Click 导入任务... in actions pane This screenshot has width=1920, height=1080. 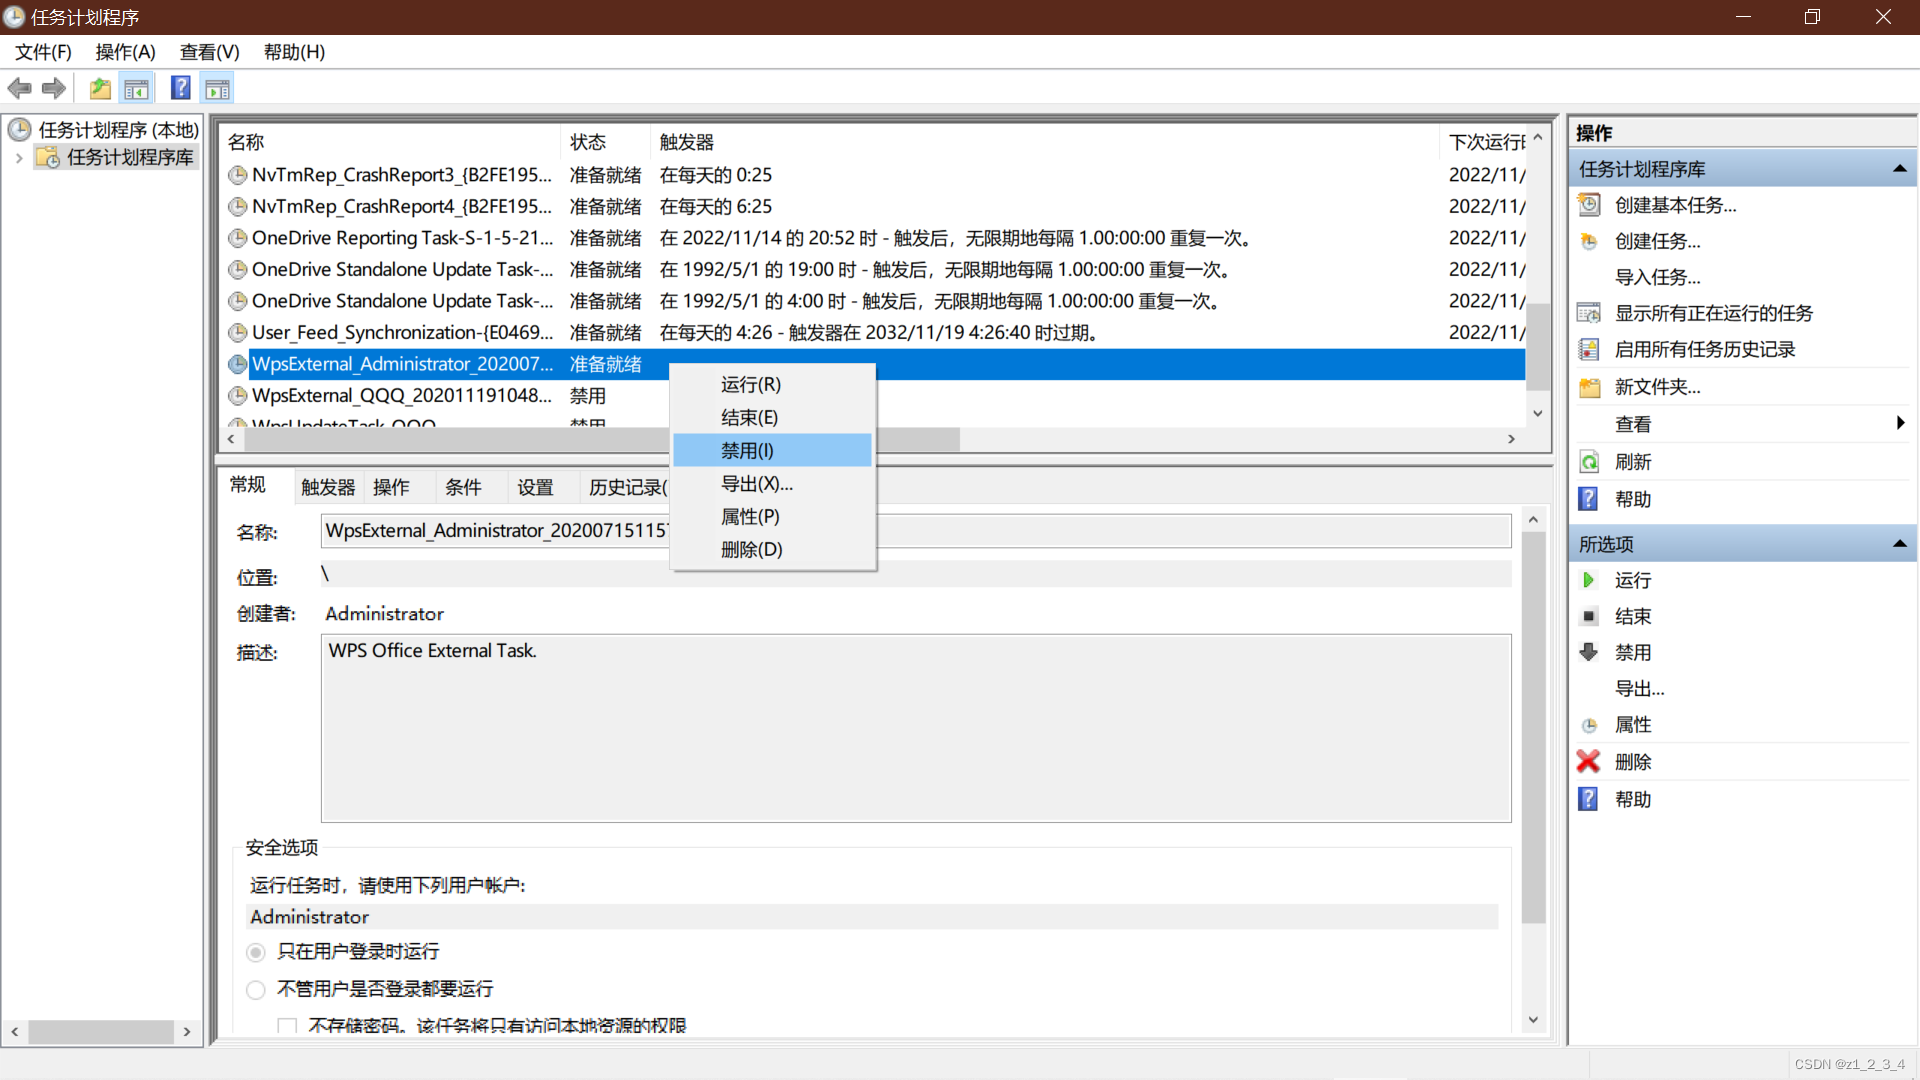point(1658,277)
